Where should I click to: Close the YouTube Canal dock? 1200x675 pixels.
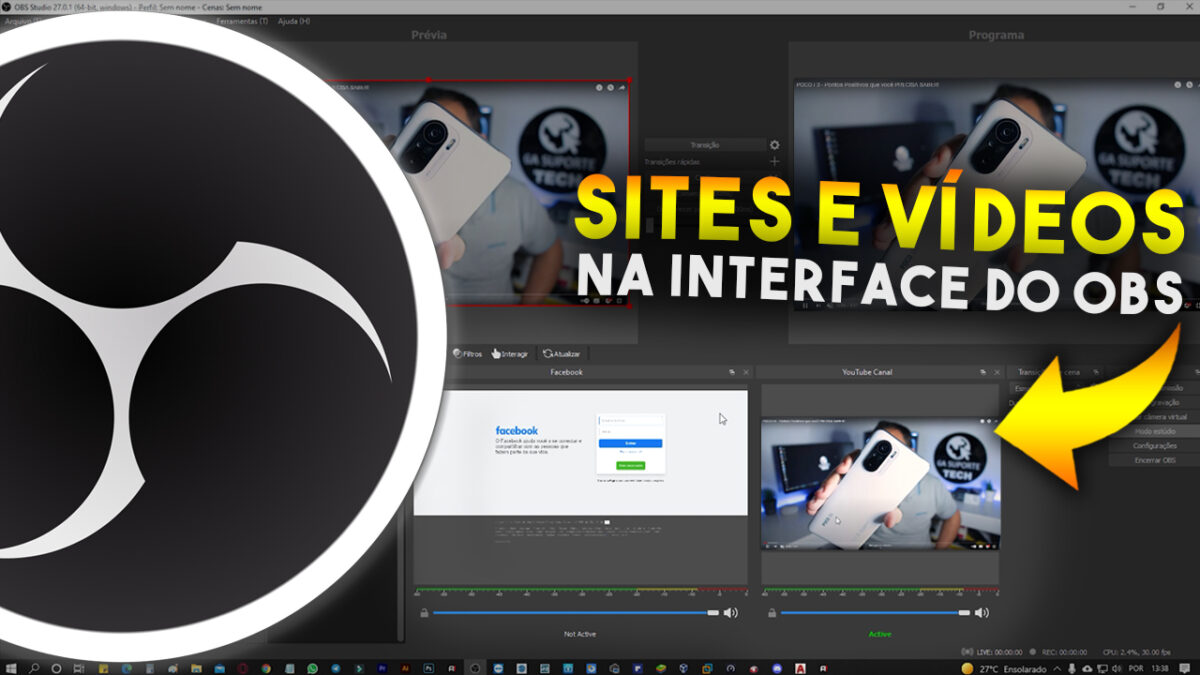[x=997, y=372]
